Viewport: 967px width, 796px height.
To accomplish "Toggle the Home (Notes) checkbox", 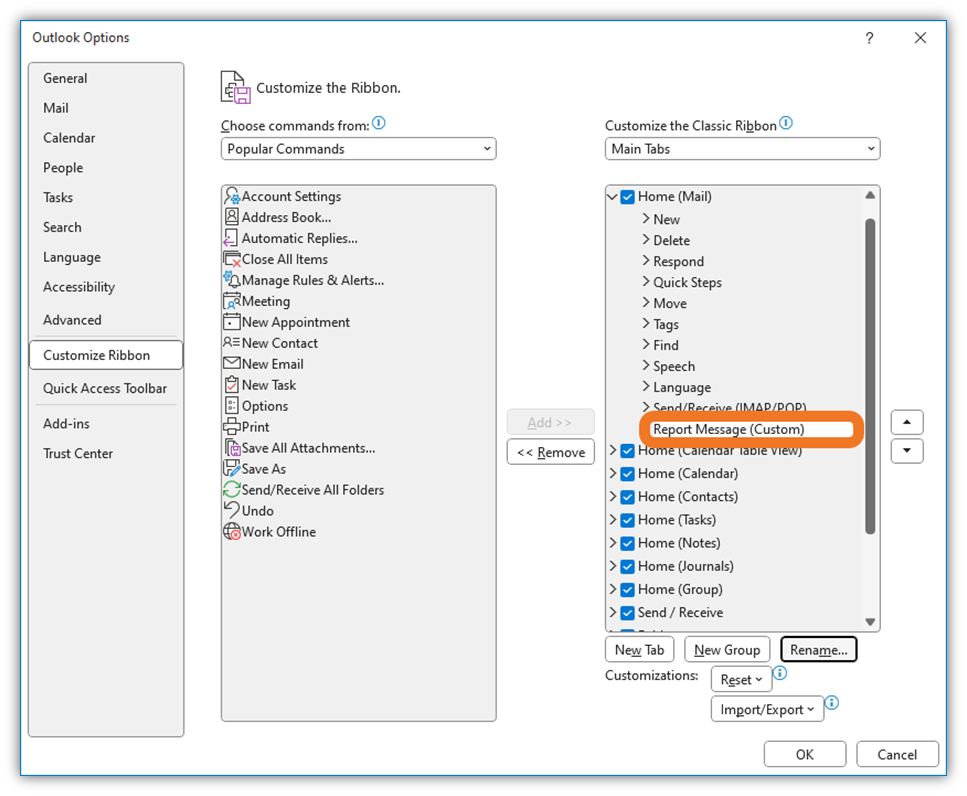I will pyautogui.click(x=627, y=543).
